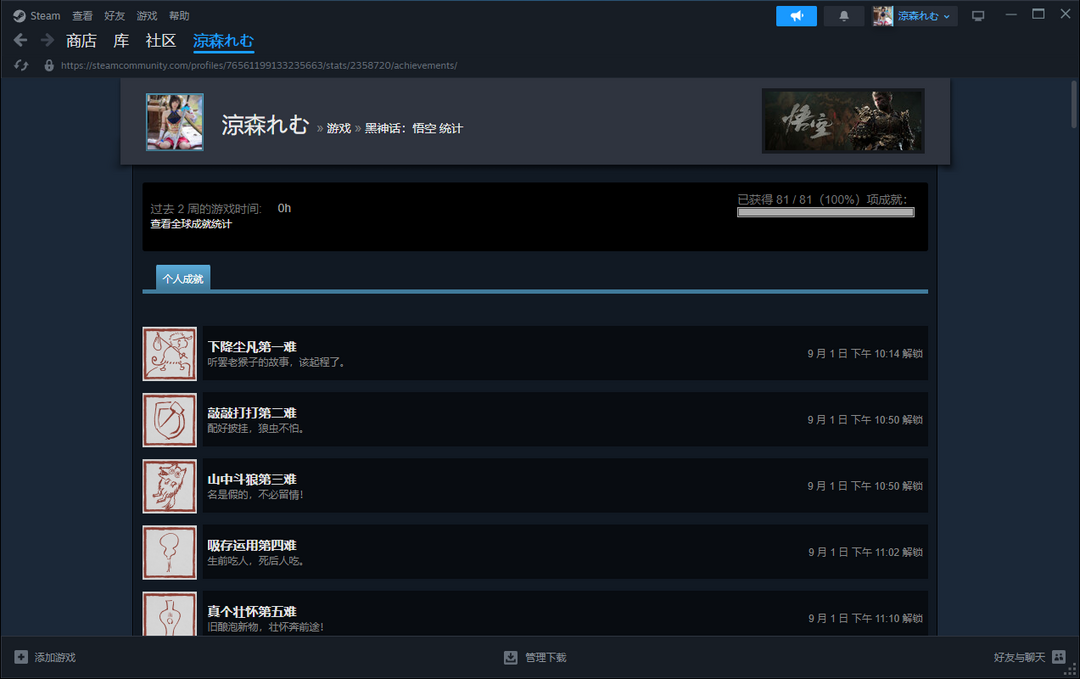Viewport: 1080px width, 679px height.
Task: Click the 下午 10:14 解锁 timestamp
Action: pyautogui.click(x=865, y=353)
